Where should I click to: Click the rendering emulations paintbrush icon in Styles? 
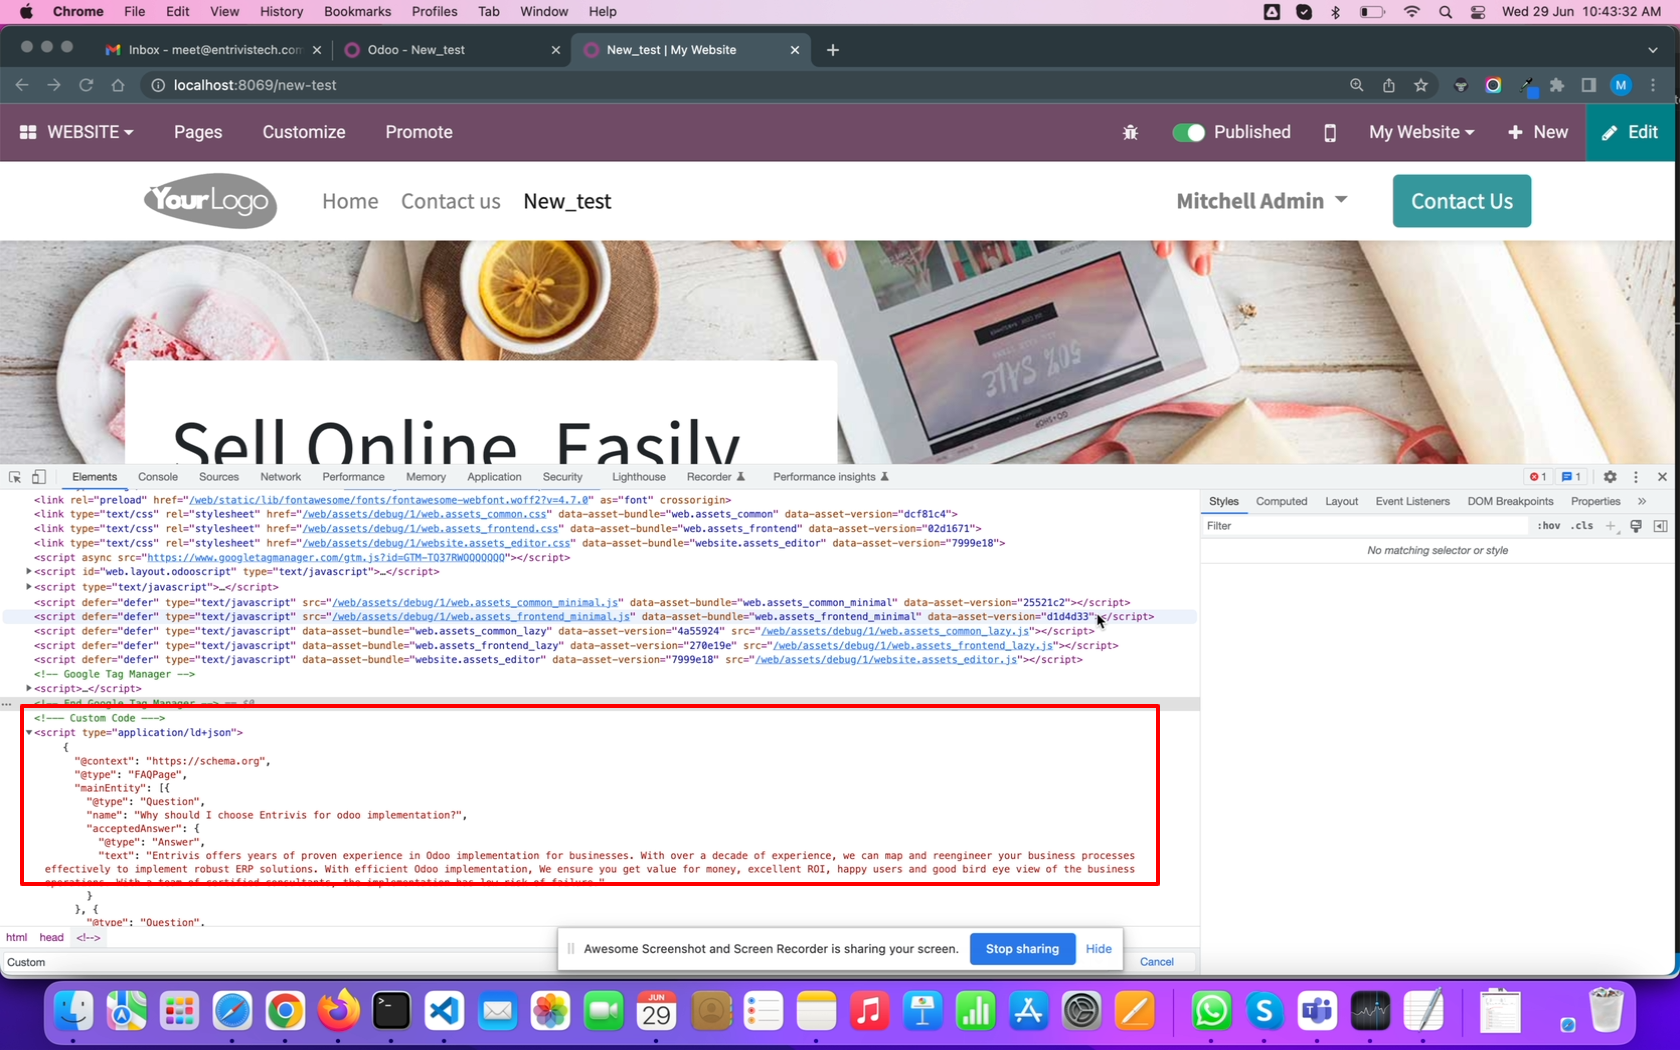click(1636, 526)
